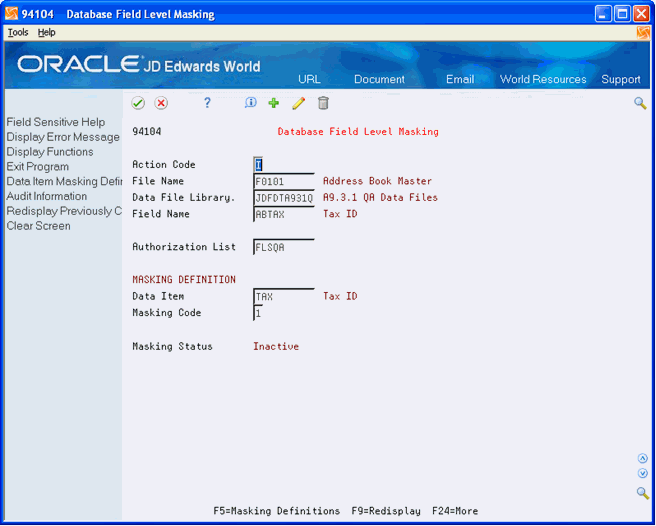Select Display Functions in sidebar
This screenshot has width=656, height=526.
click(x=50, y=151)
